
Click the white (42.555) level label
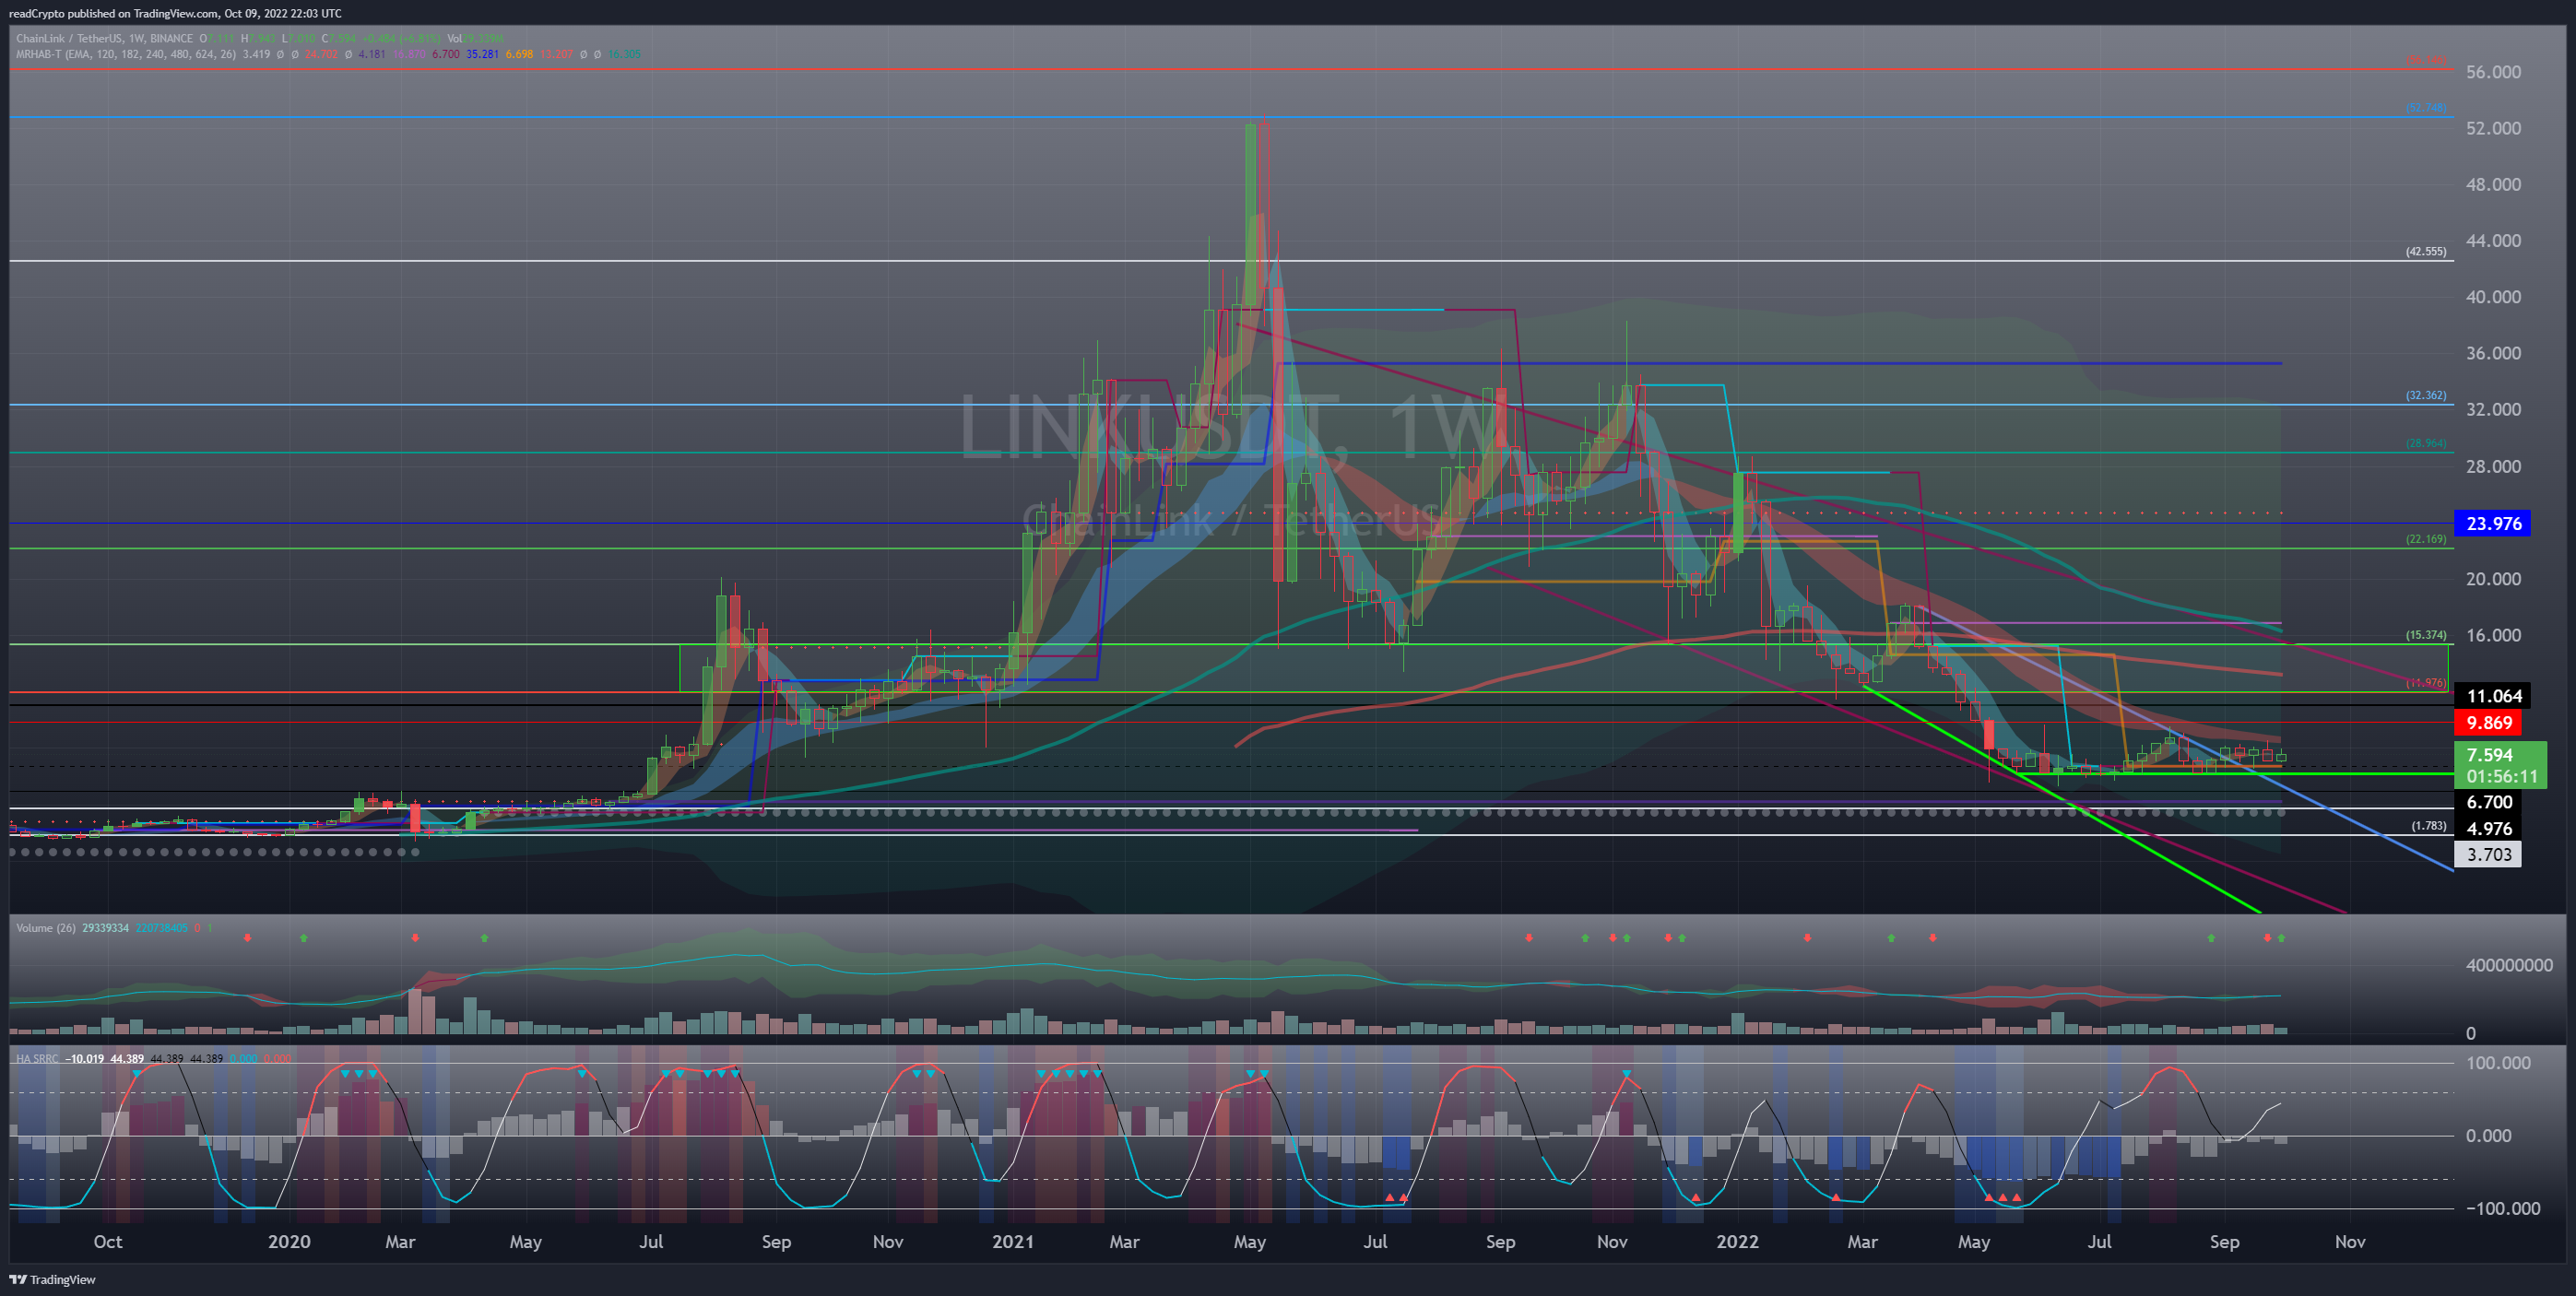click(2426, 251)
